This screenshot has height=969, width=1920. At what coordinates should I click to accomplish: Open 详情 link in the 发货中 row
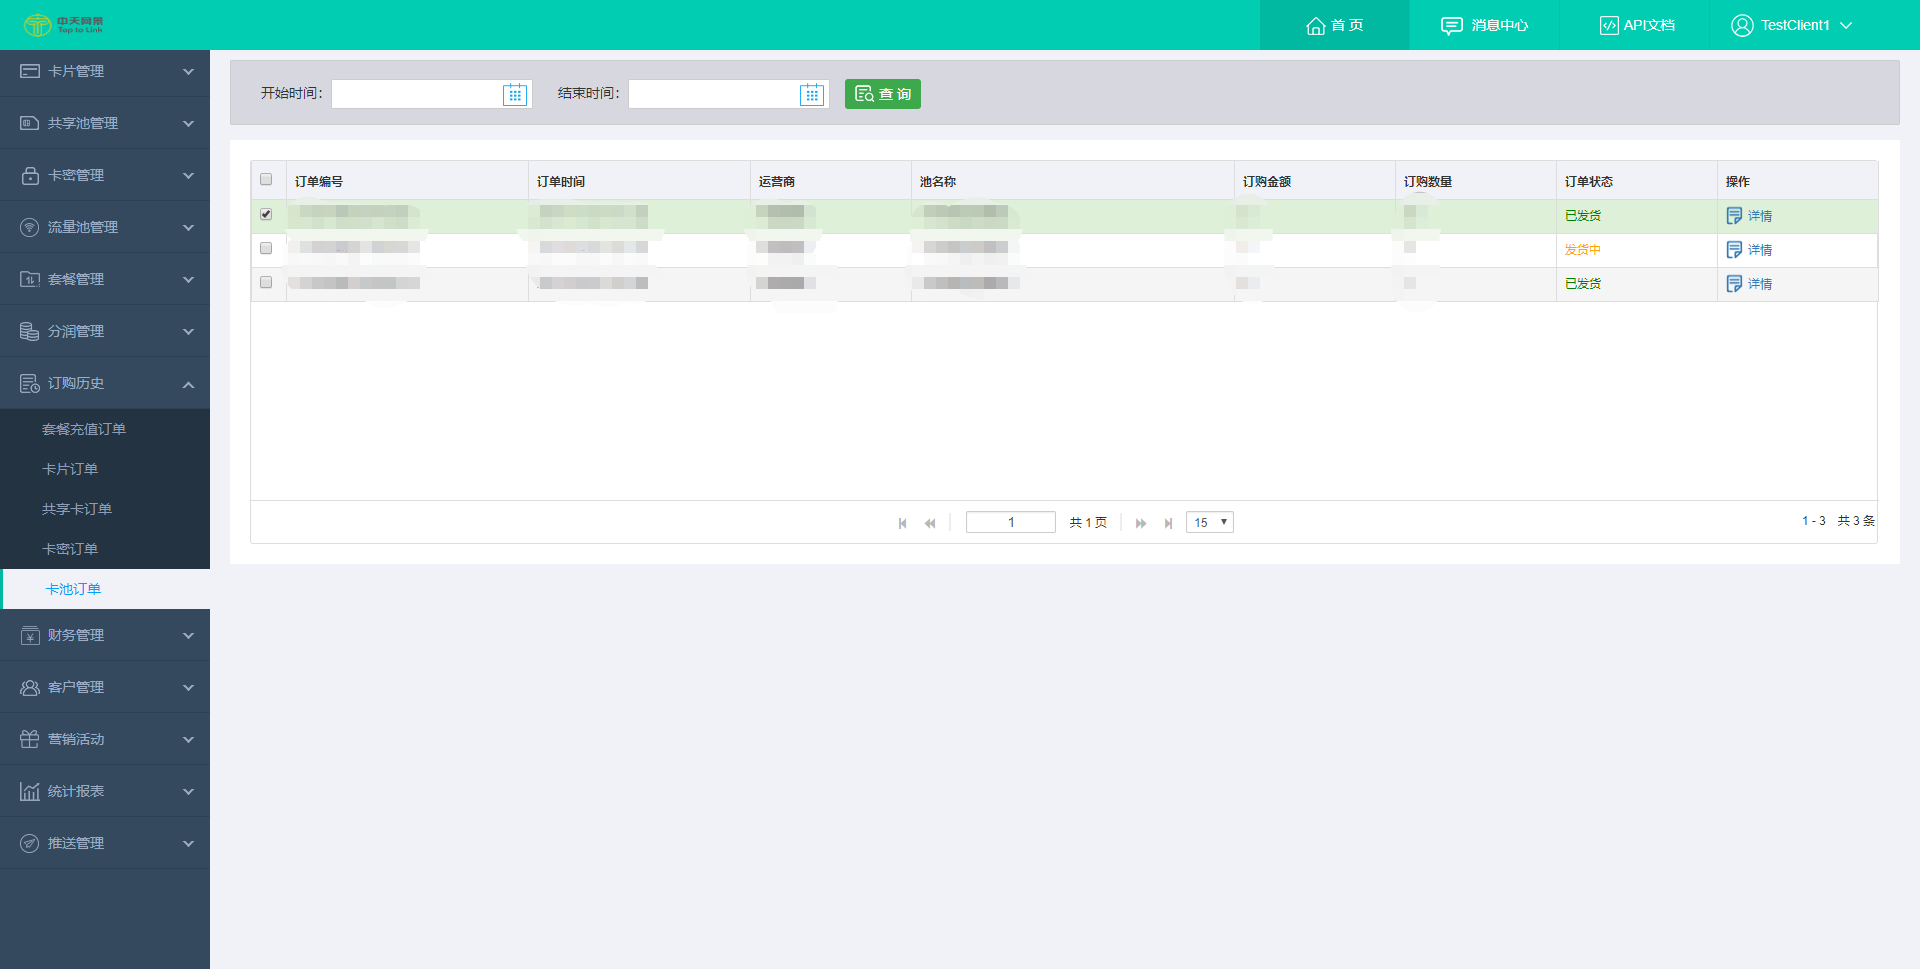tap(1760, 250)
